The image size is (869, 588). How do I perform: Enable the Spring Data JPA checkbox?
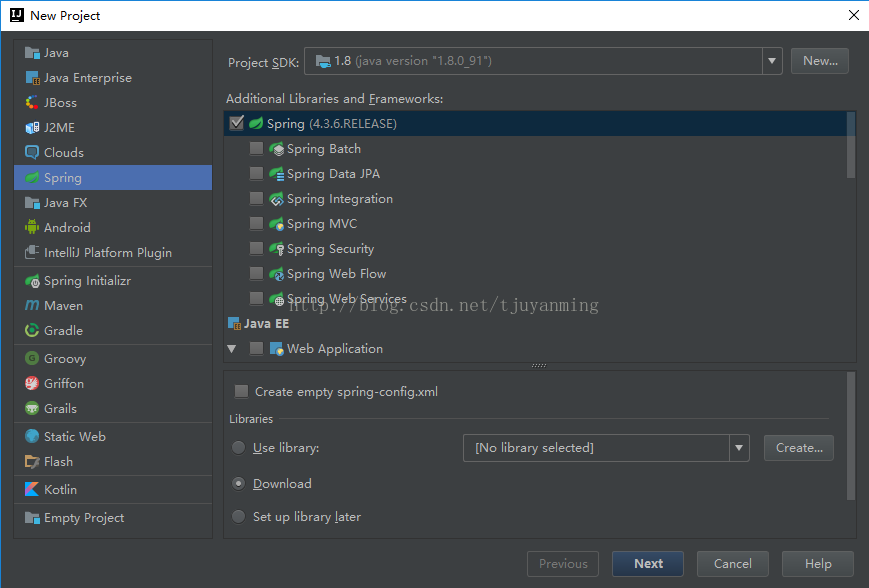click(256, 173)
